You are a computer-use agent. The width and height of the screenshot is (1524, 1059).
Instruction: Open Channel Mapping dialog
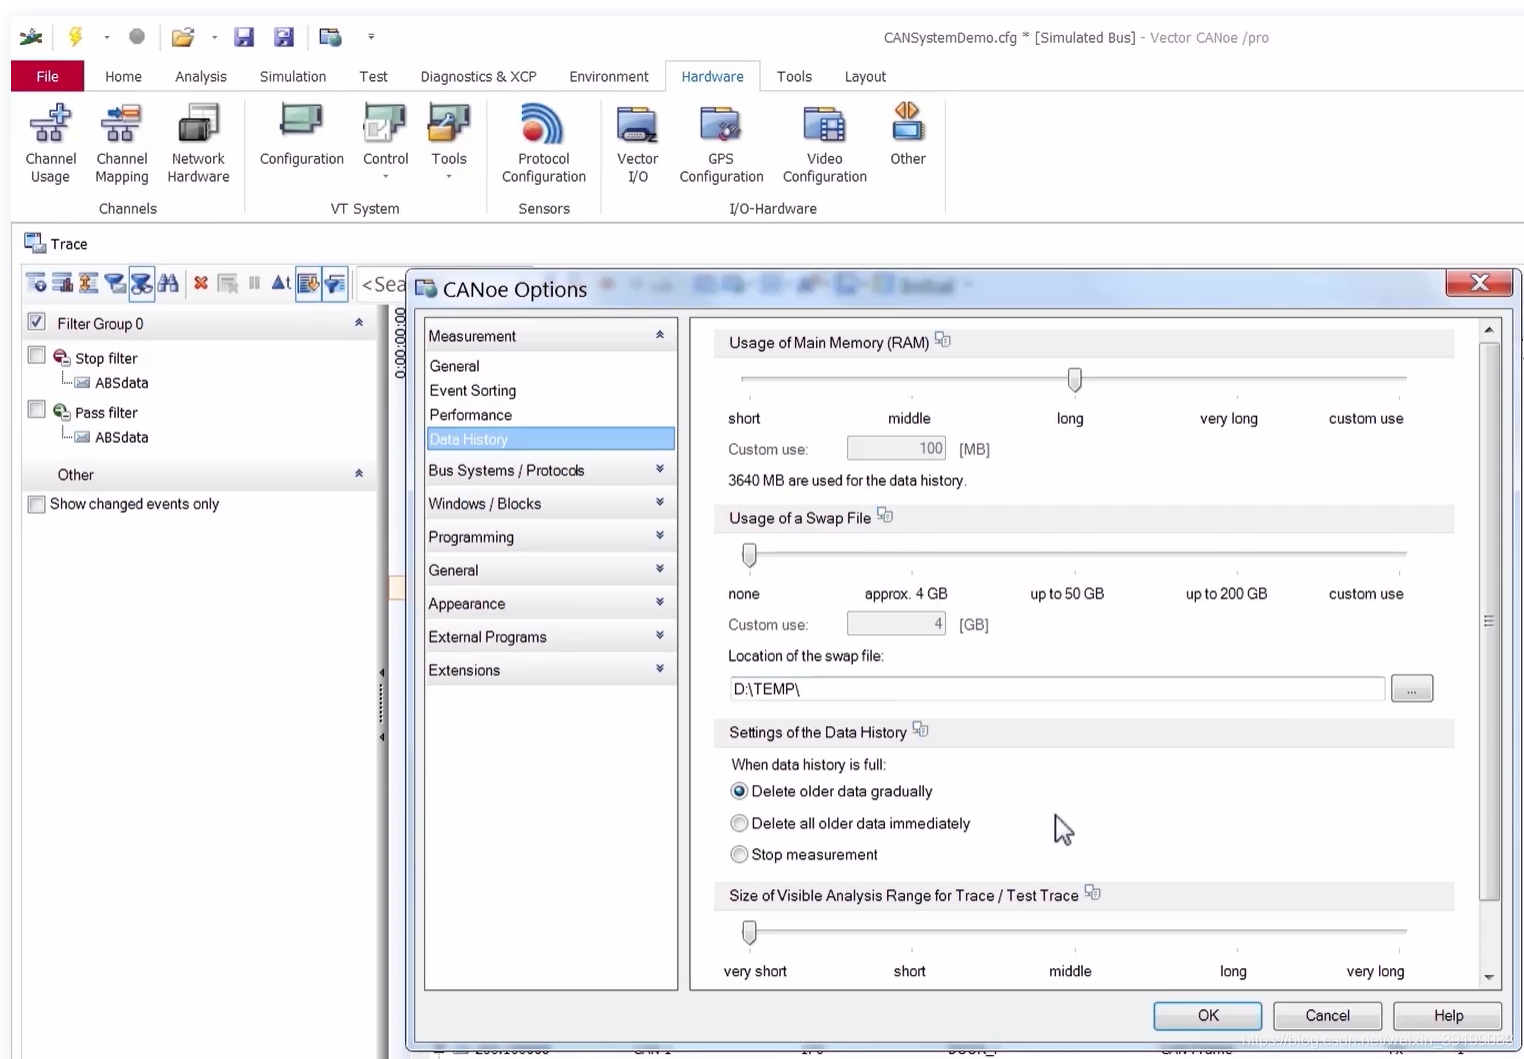121,143
